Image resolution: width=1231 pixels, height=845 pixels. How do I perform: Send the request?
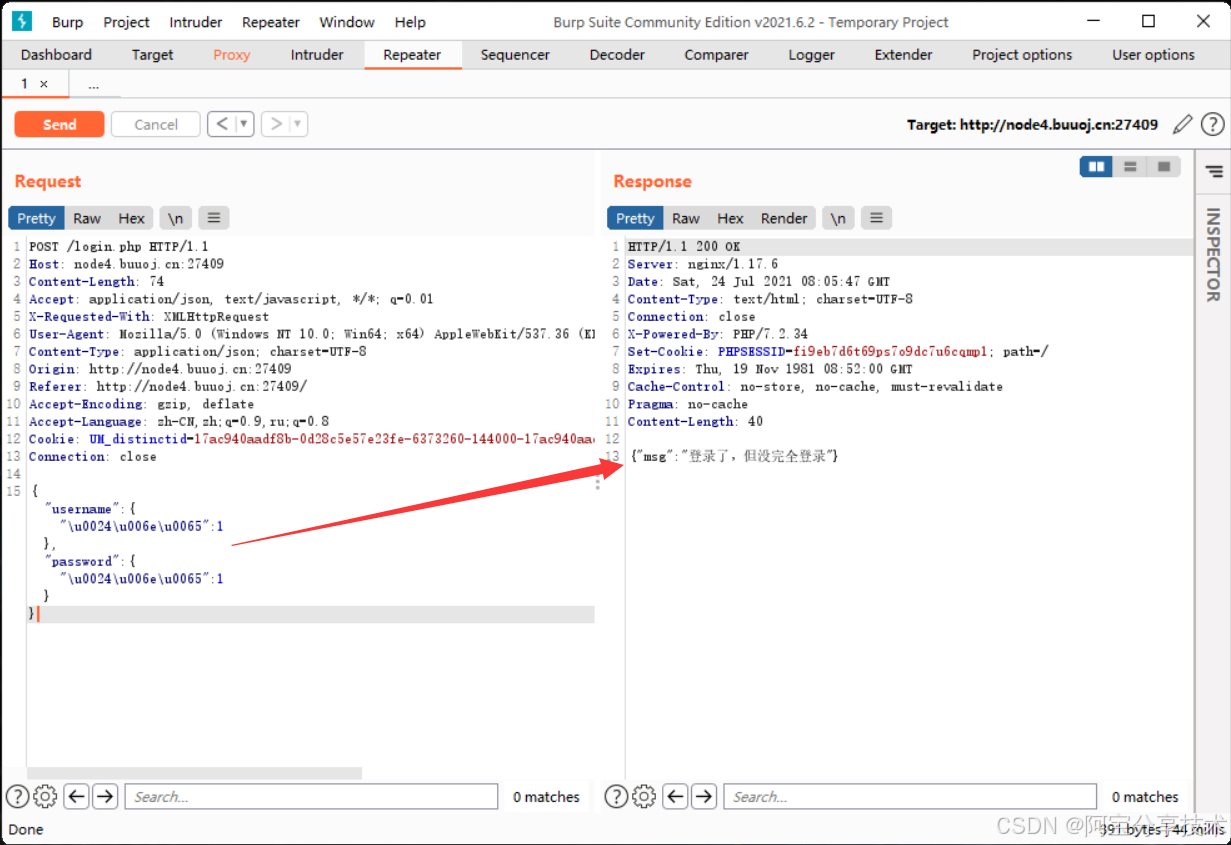click(x=59, y=124)
